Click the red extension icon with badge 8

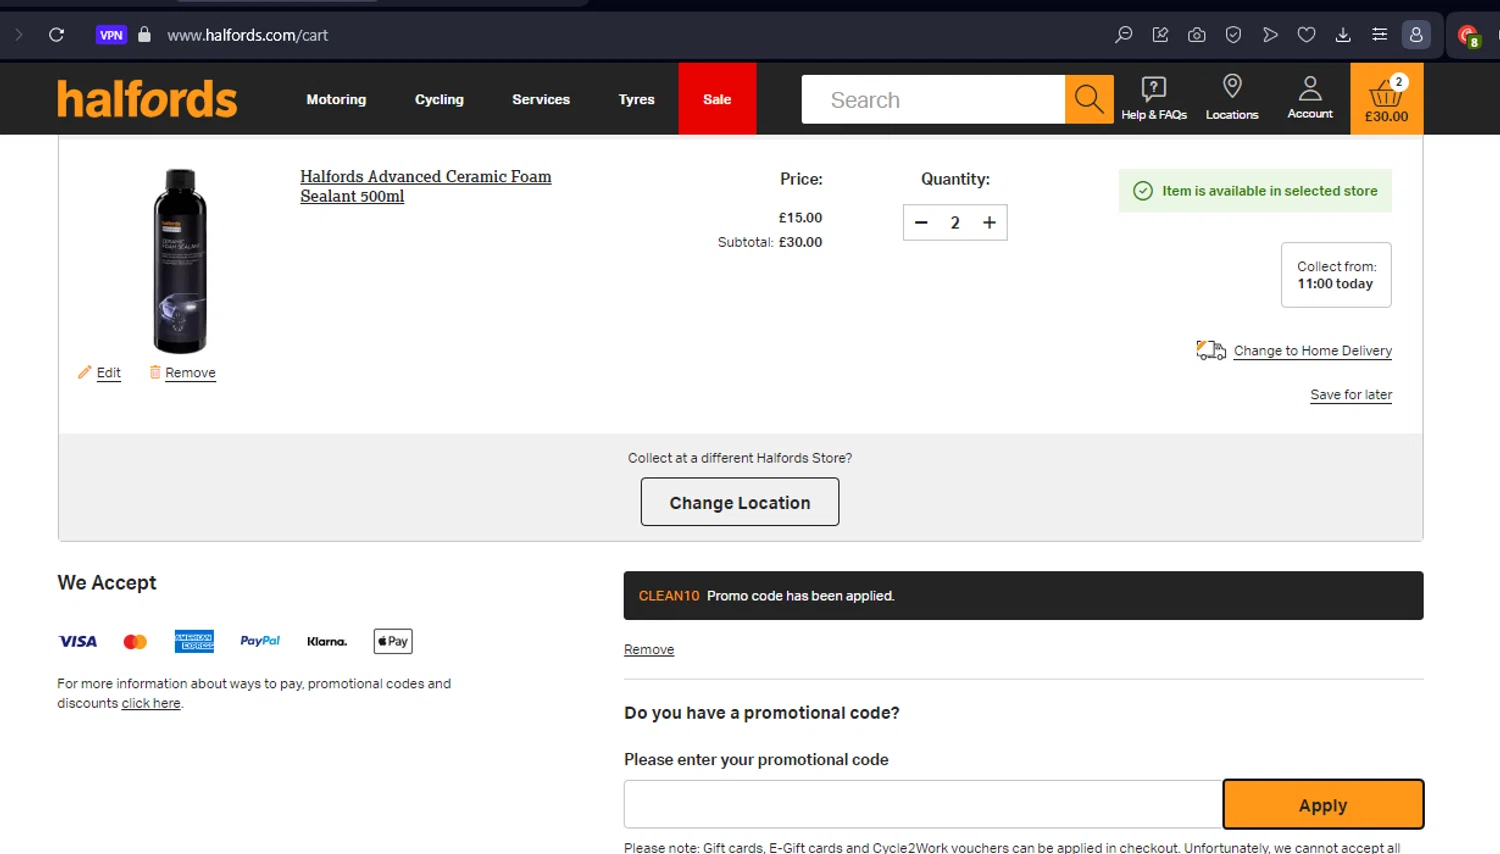click(1468, 36)
